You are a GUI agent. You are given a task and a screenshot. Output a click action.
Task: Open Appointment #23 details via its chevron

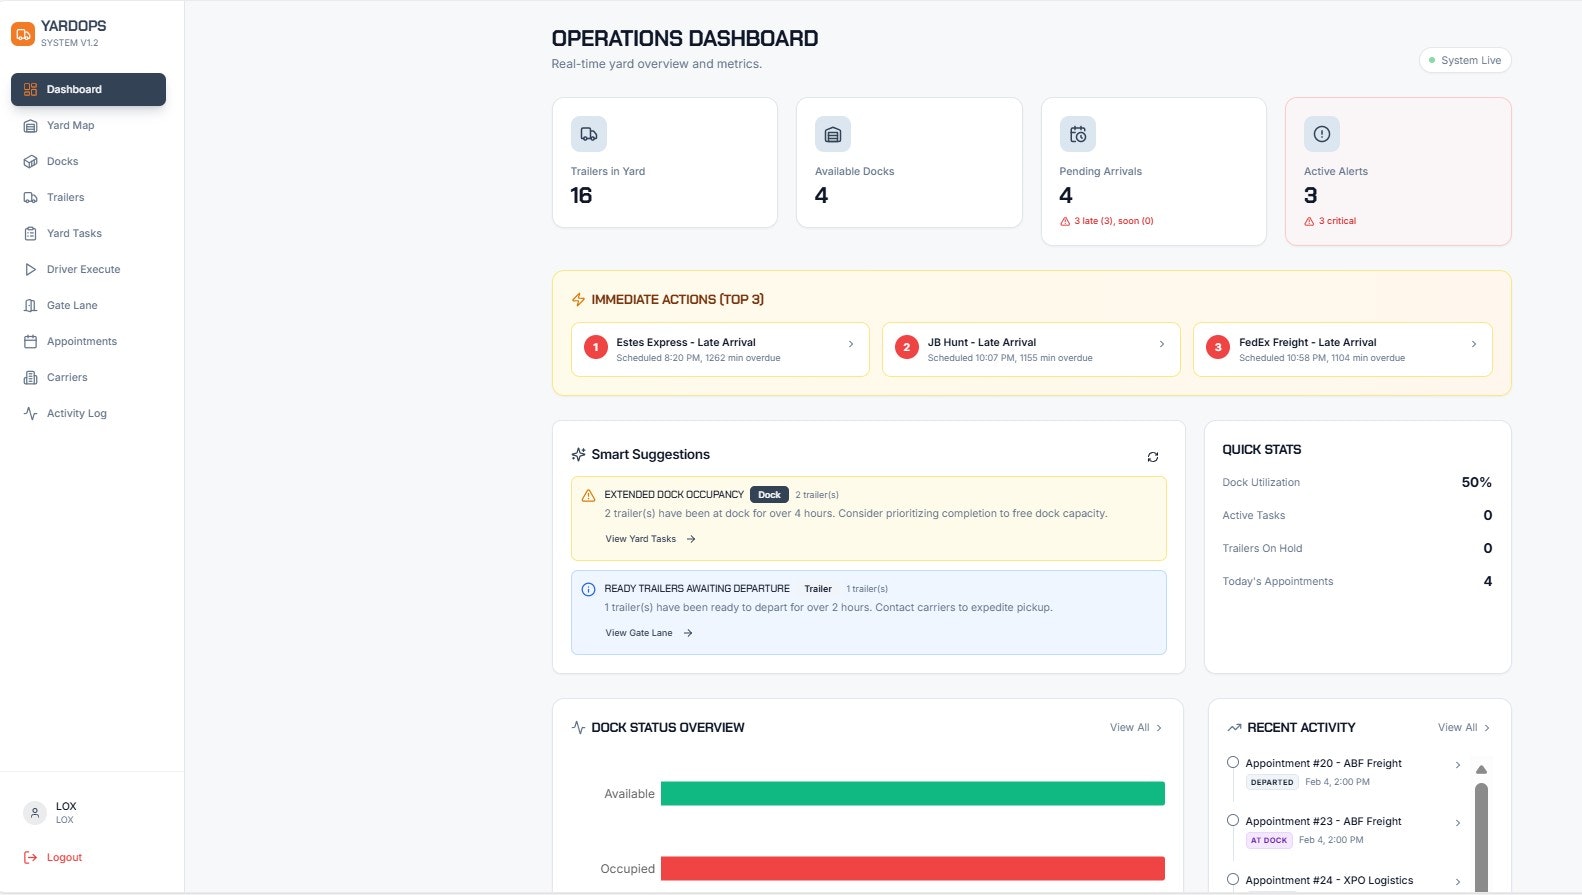click(x=1458, y=823)
